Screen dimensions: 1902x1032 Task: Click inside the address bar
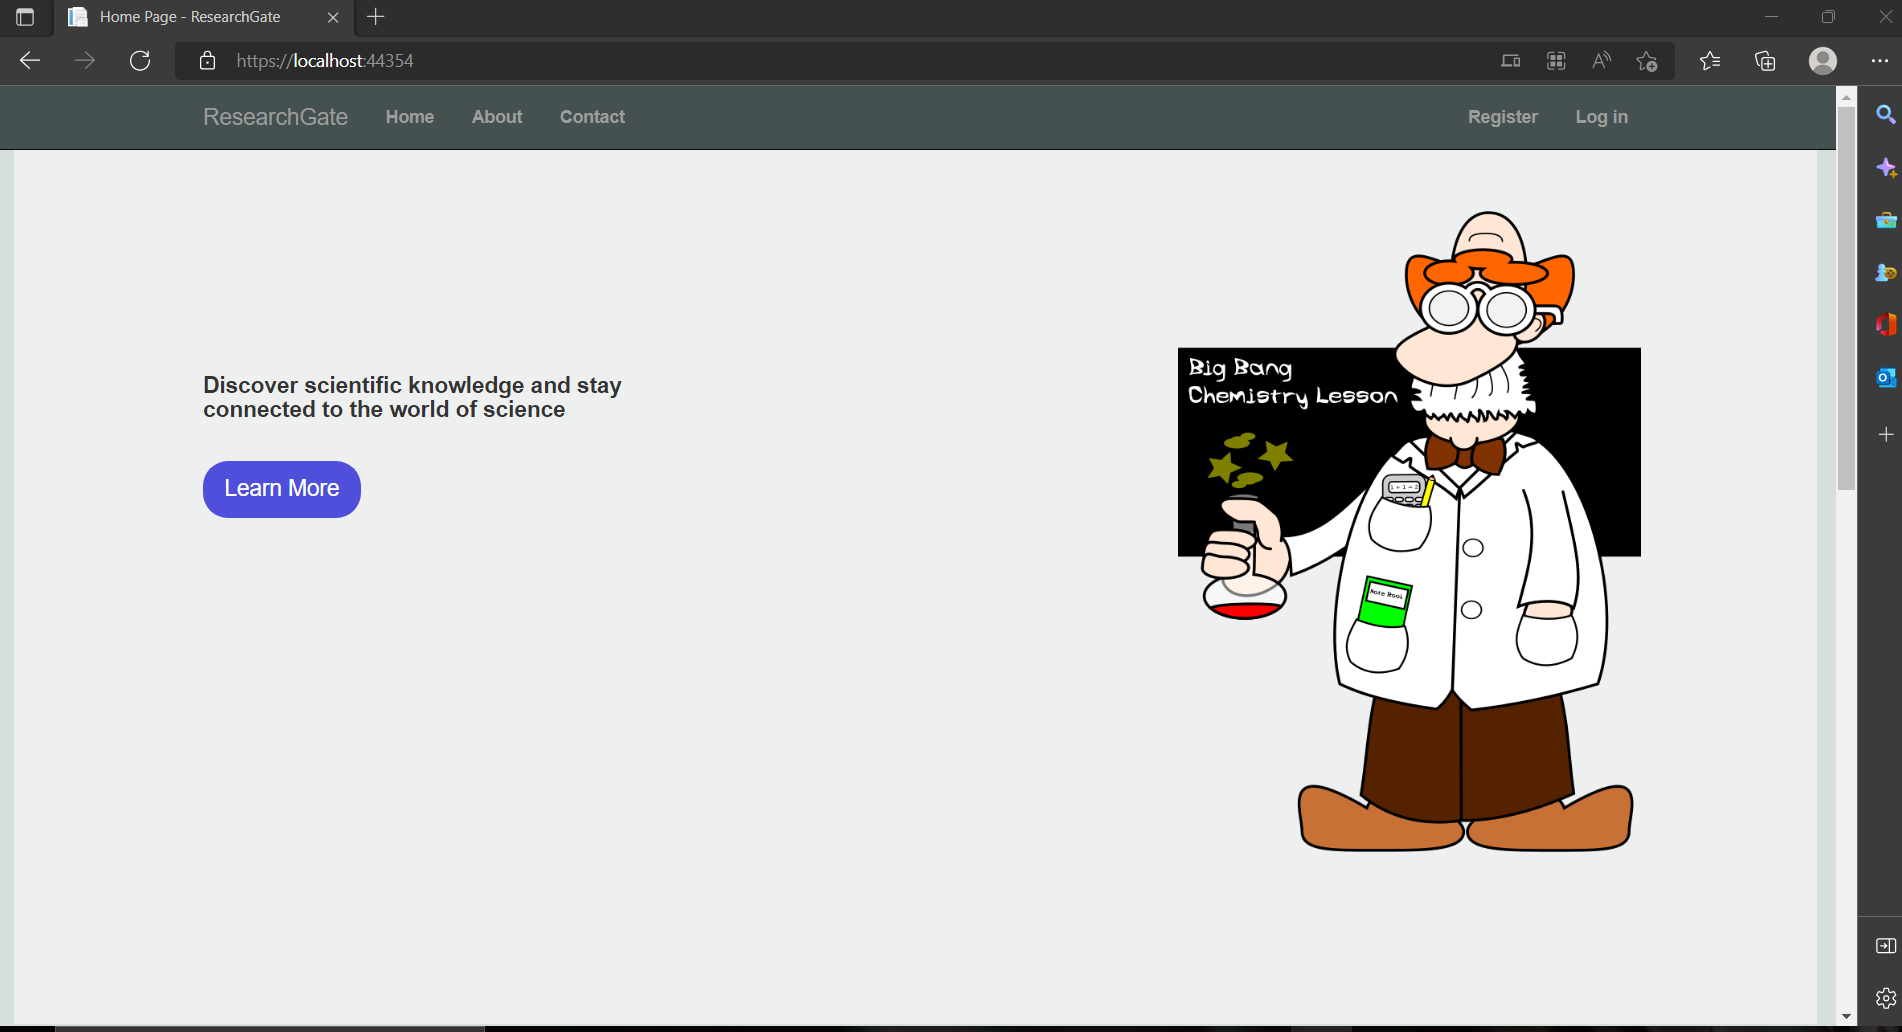coord(600,61)
